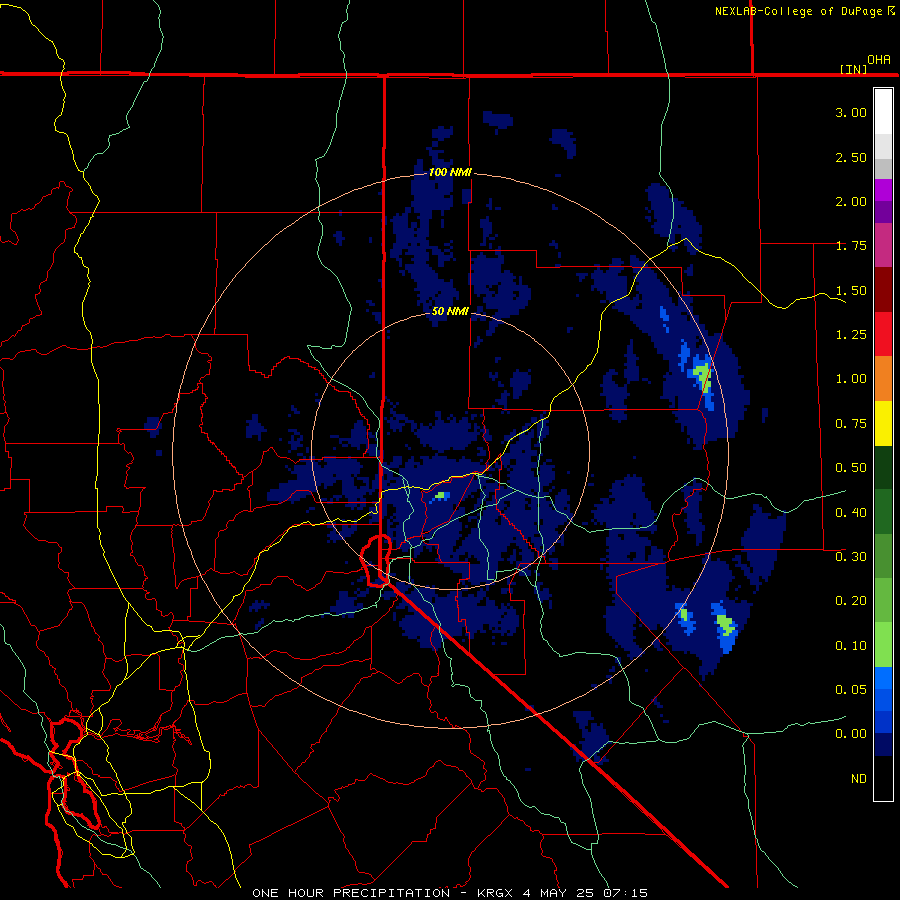Click the dark green swatch in the color scale
Image resolution: width=900 pixels, height=900 pixels.
click(x=883, y=467)
